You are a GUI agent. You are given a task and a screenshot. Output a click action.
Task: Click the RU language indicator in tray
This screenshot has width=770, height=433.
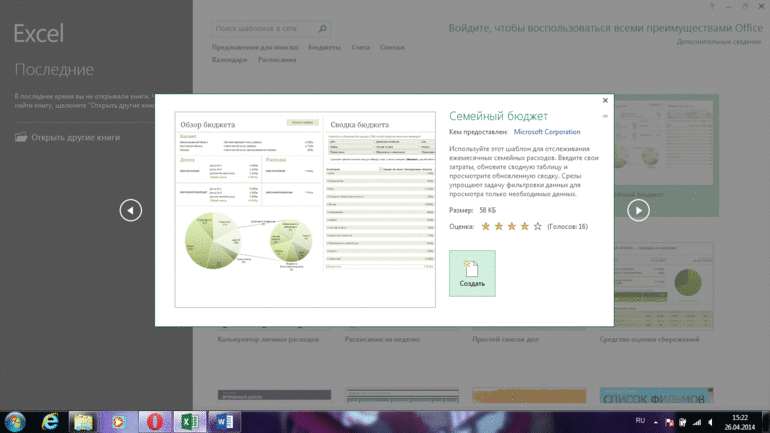pyautogui.click(x=640, y=421)
